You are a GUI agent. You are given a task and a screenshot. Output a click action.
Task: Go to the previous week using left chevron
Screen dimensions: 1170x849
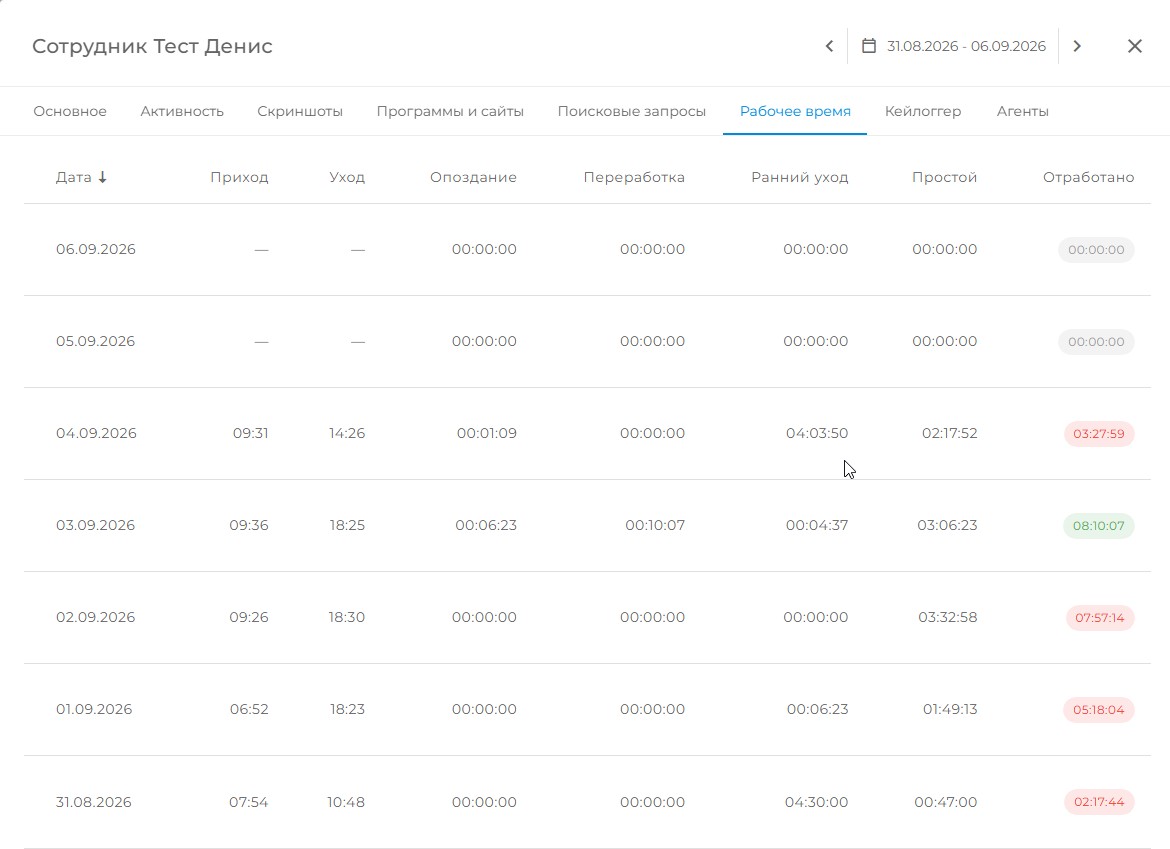(829, 46)
